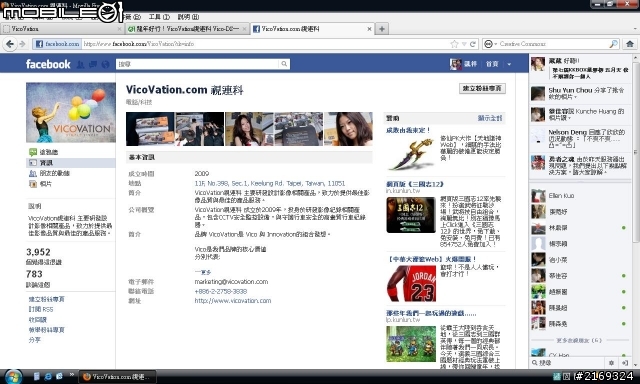
Task: Switch to the Vico-DS middle tab
Action: [186, 29]
